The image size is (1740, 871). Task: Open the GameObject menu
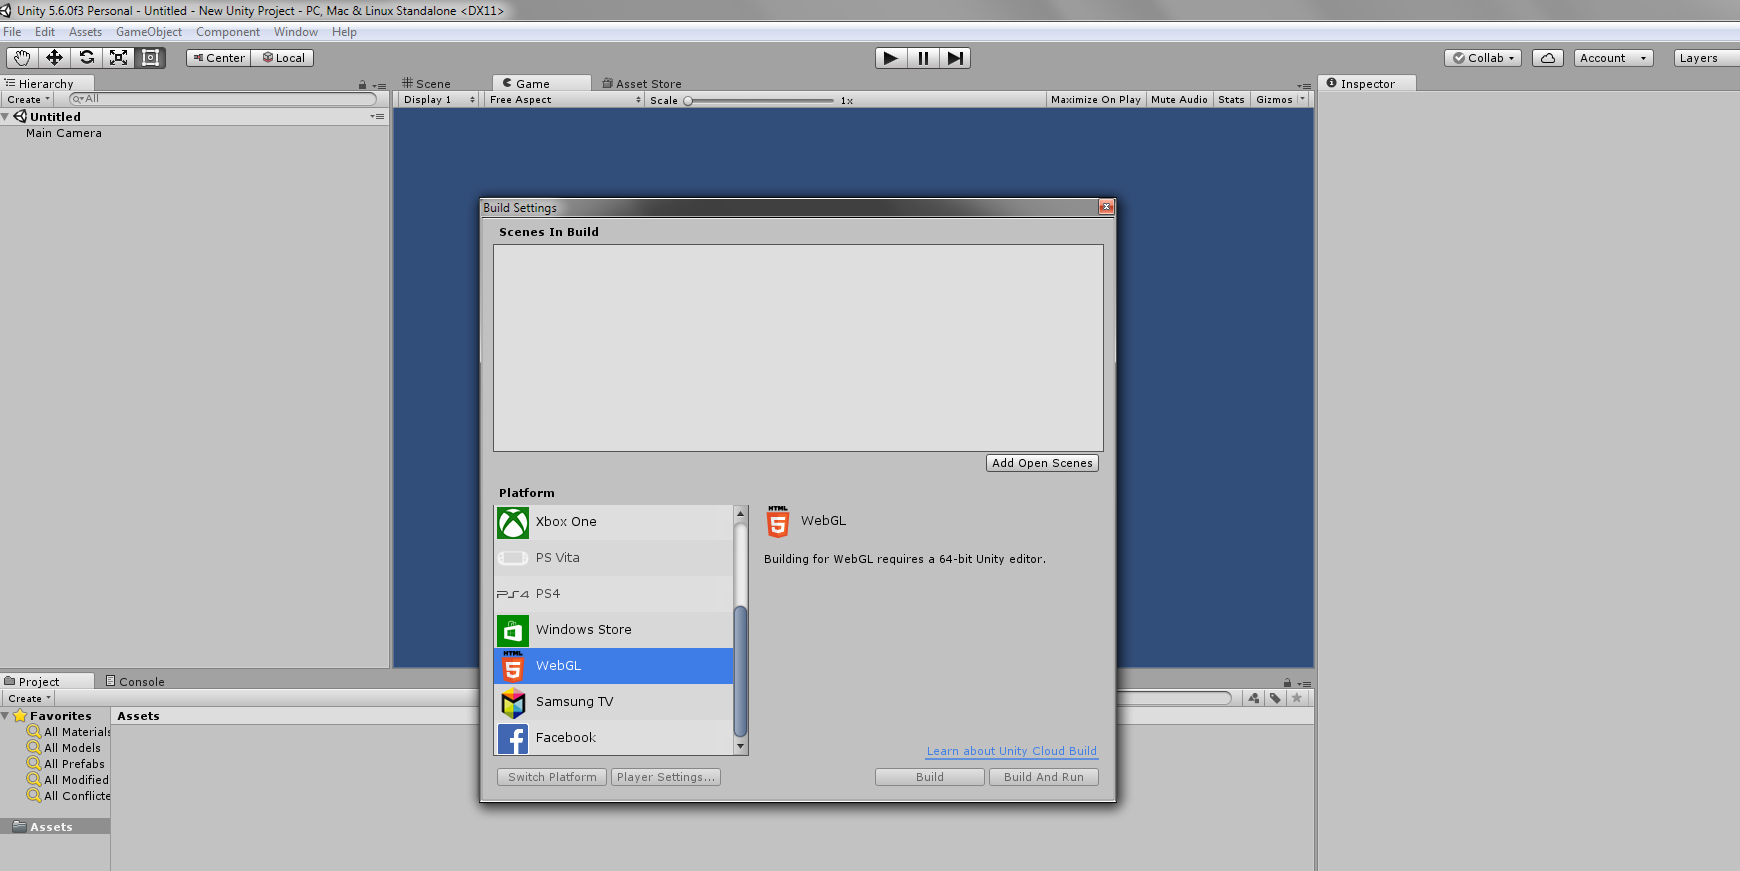coord(149,32)
